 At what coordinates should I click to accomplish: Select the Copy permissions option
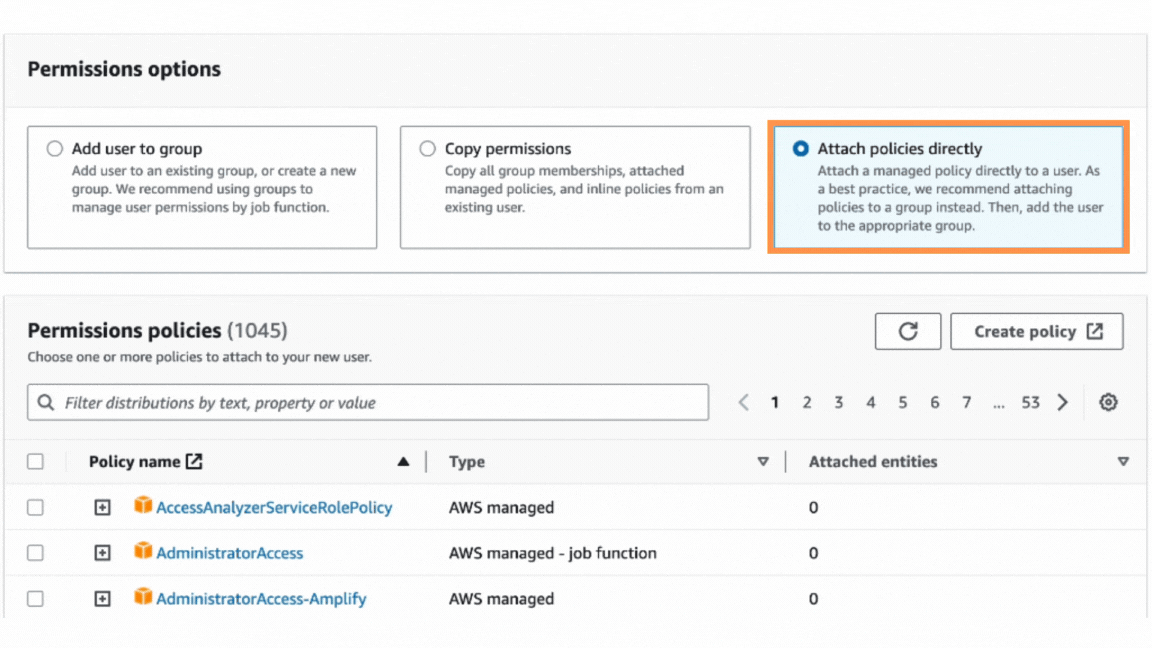coord(428,148)
